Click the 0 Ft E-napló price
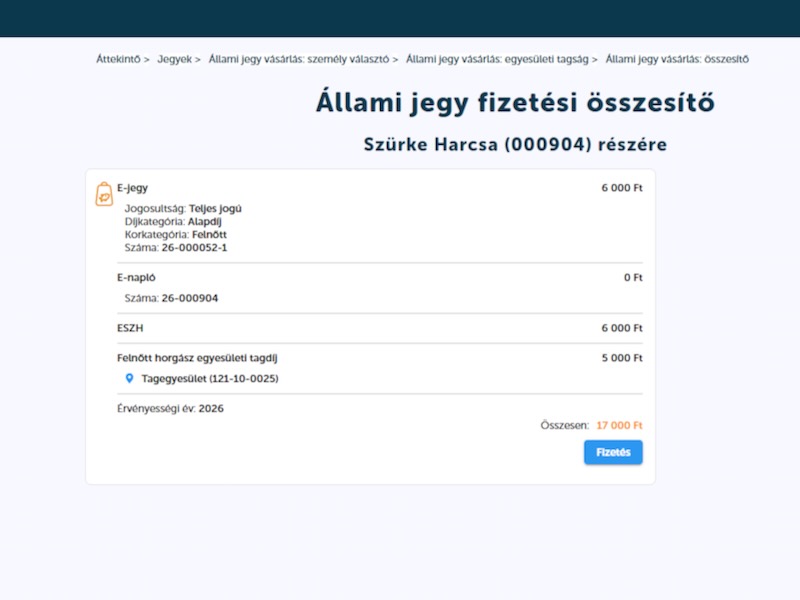Viewport: 800px width, 600px height. click(632, 277)
